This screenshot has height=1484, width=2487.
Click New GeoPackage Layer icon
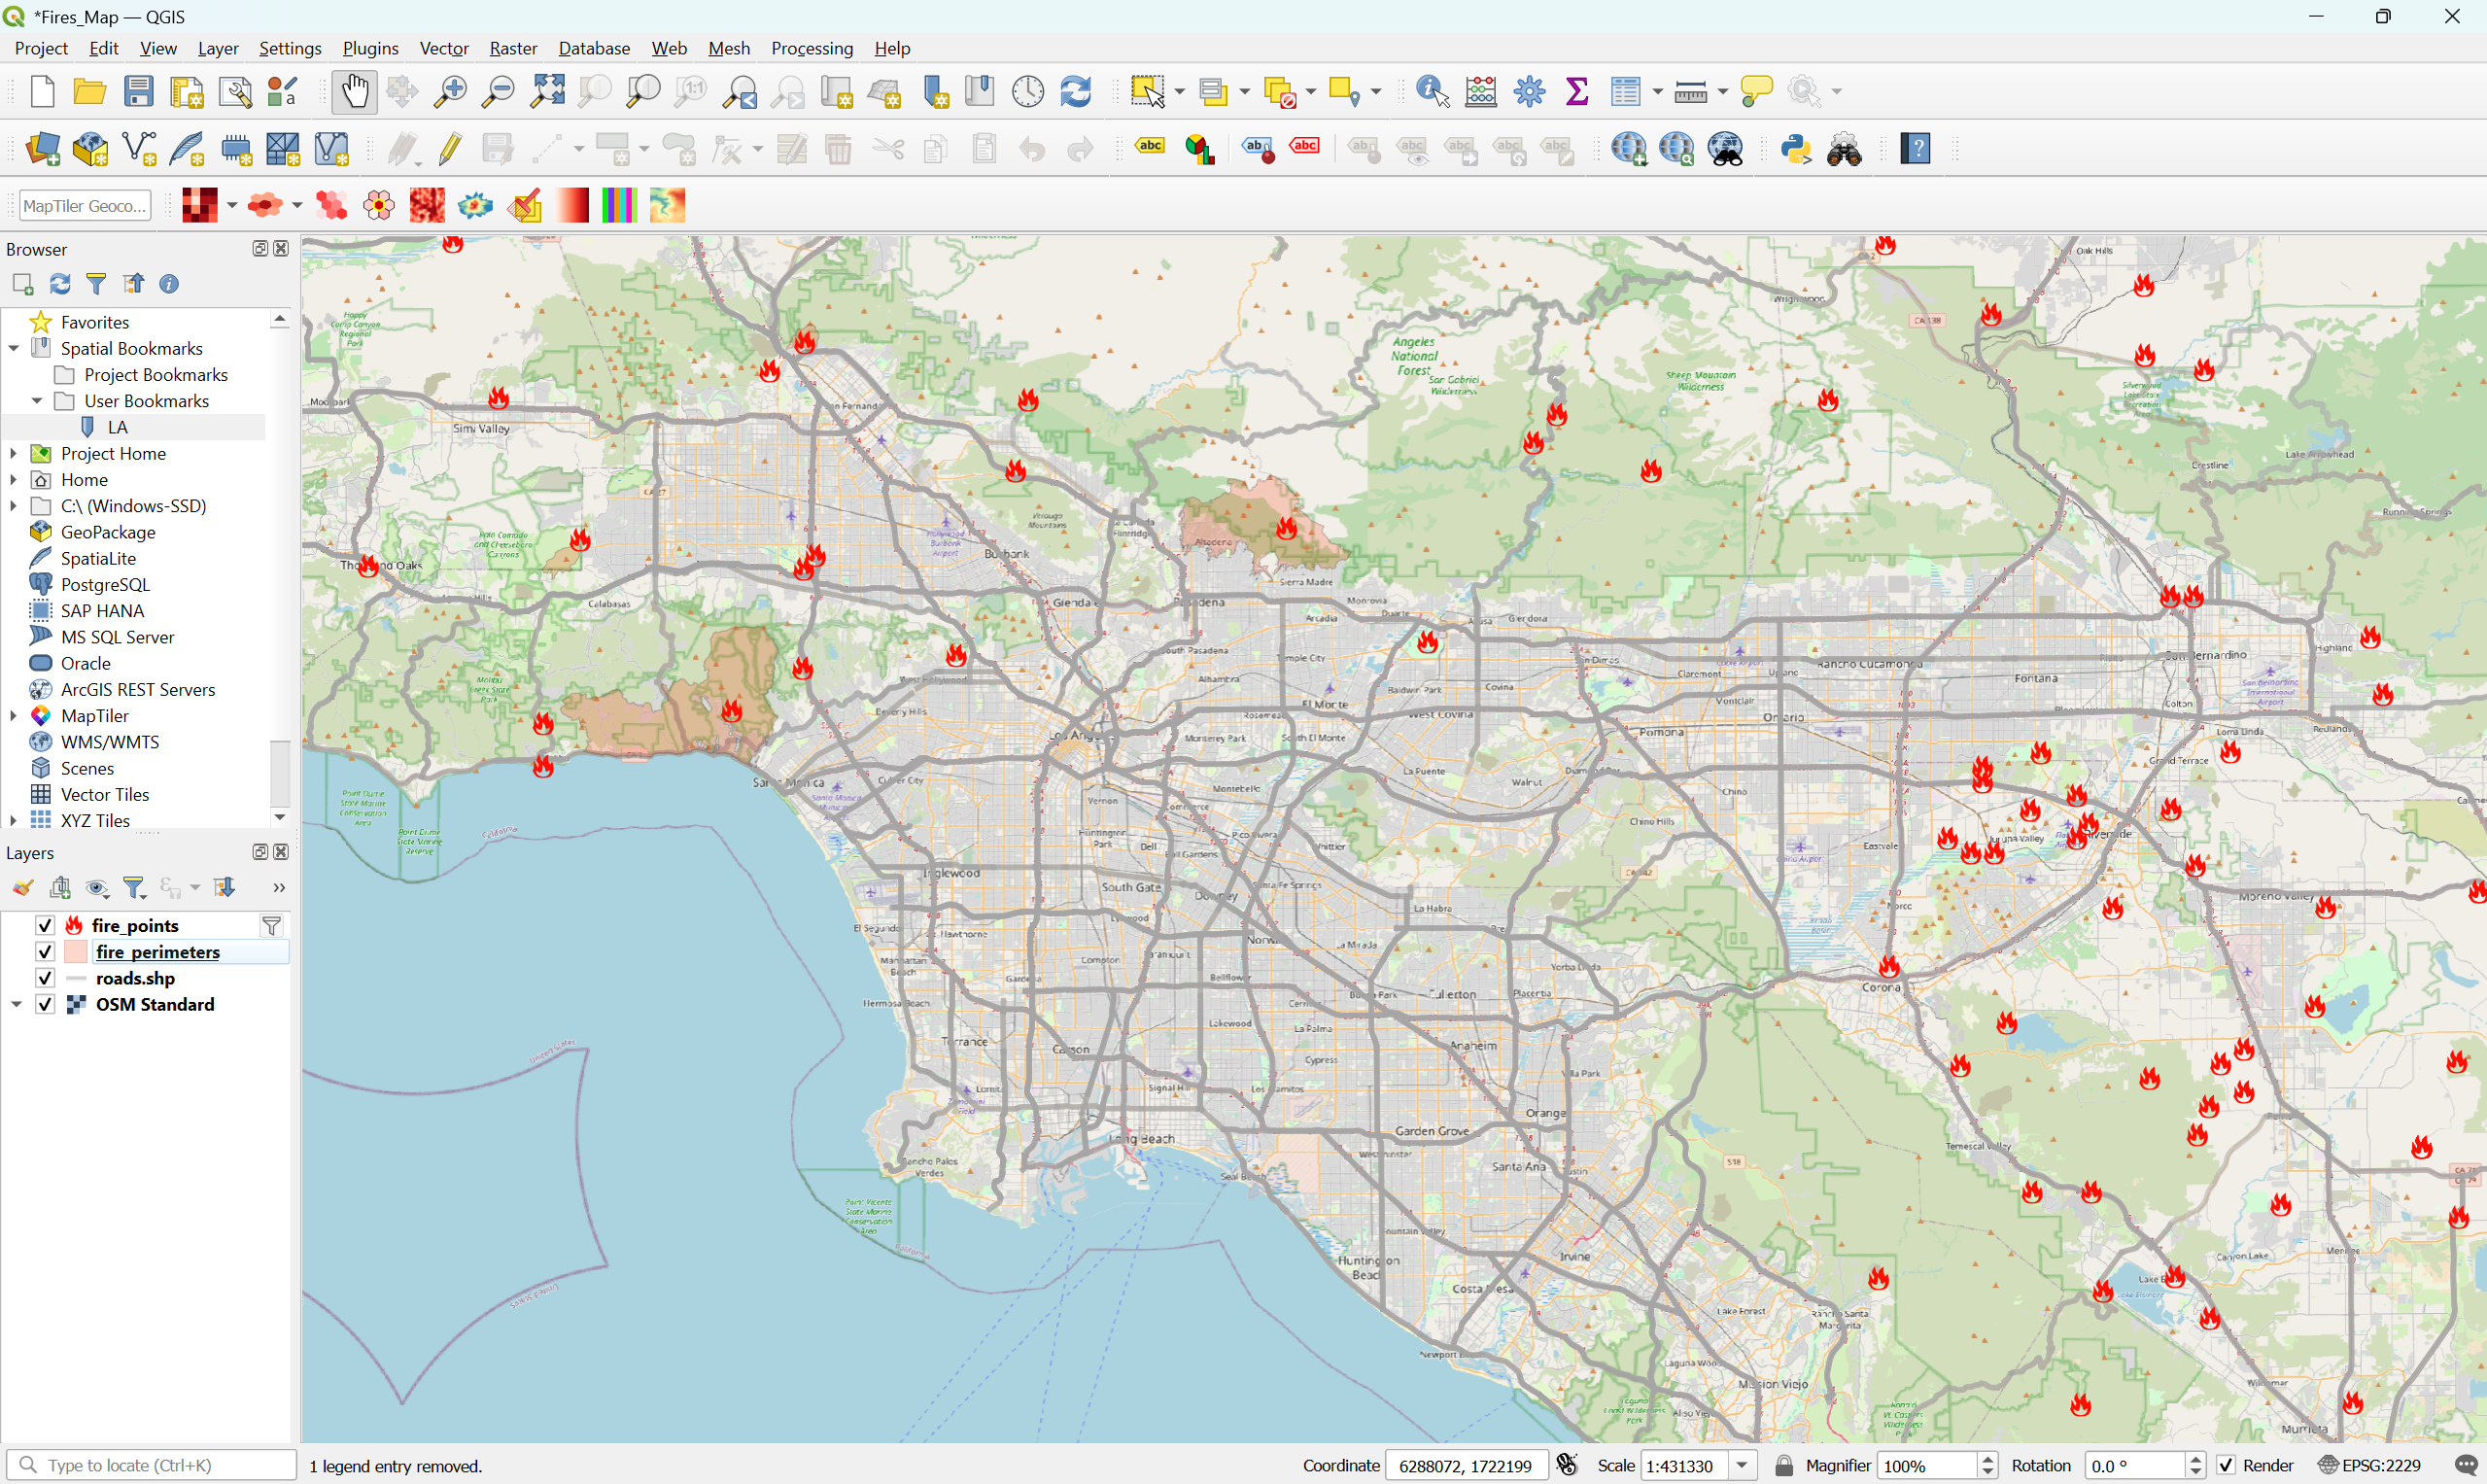[90, 149]
